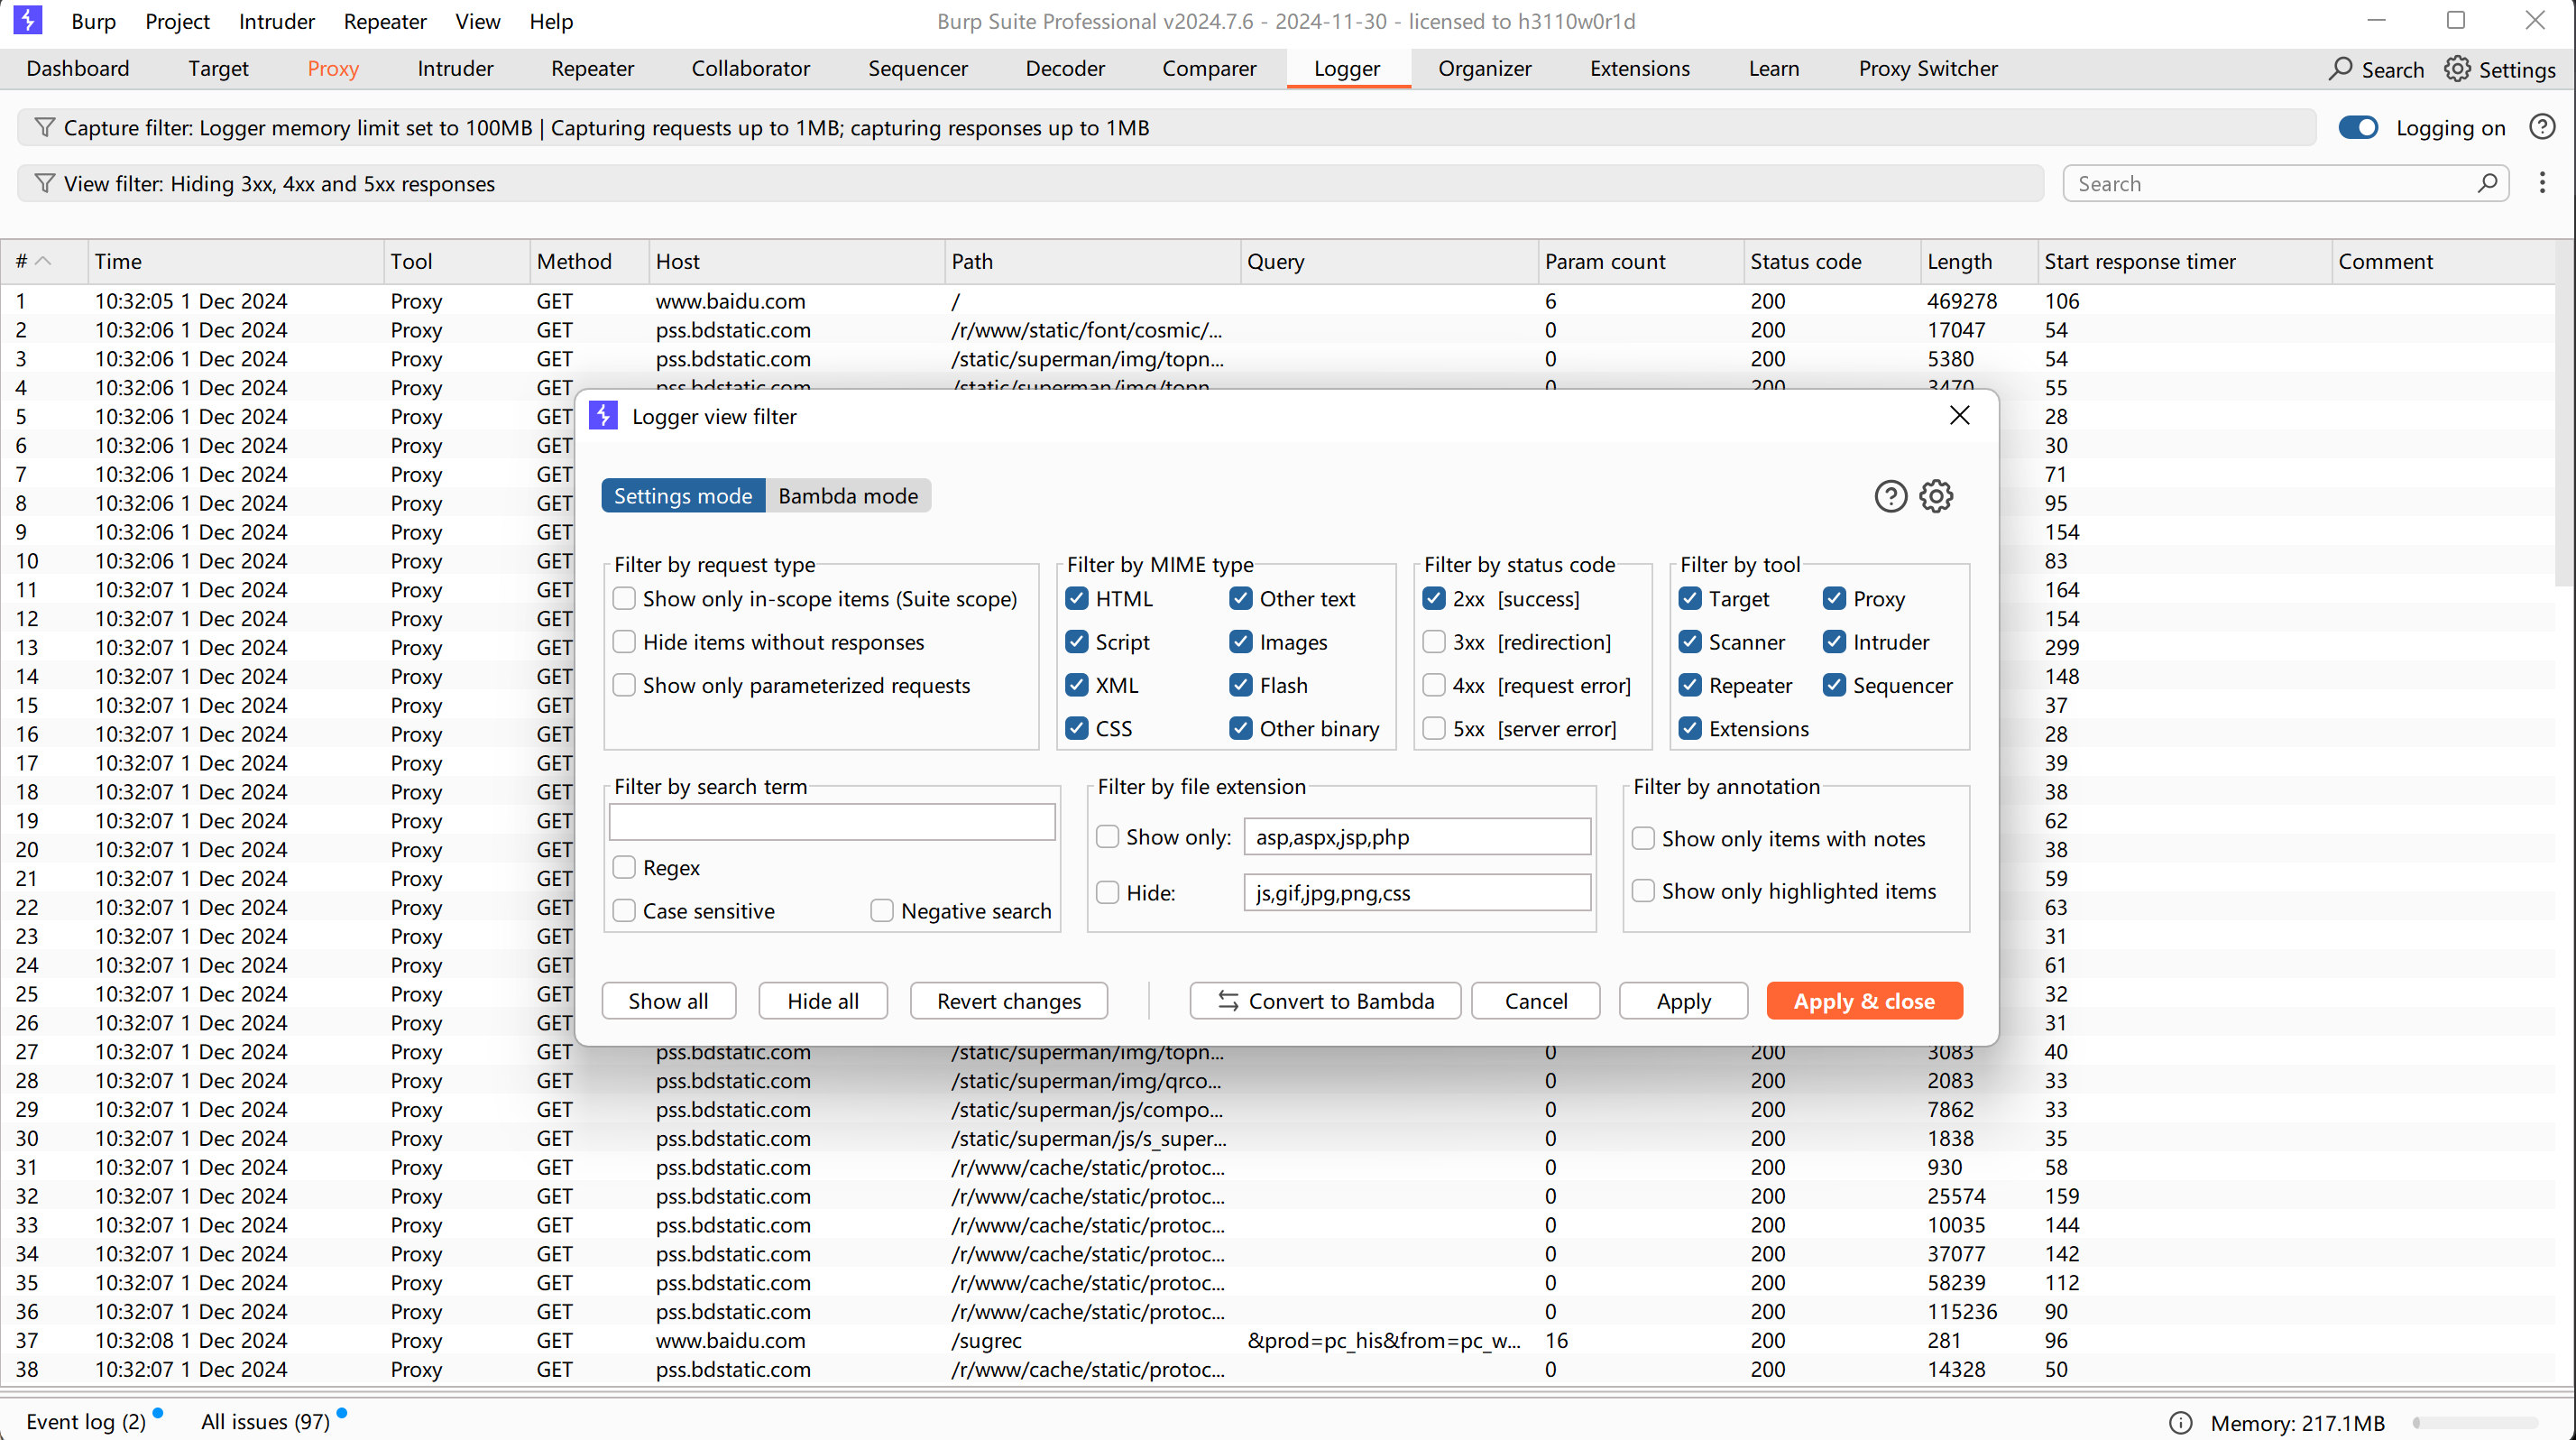
Task: Open the gear options in filter dialog
Action: click(1936, 496)
